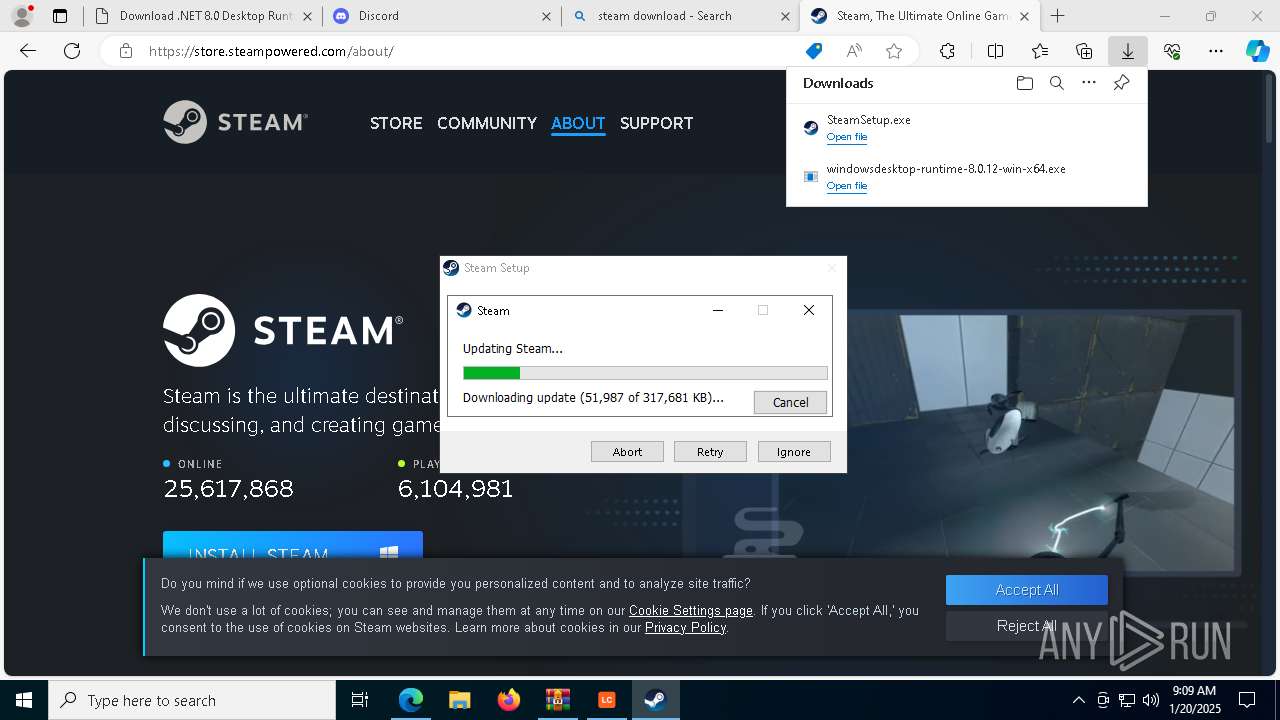Open the STORE menu on Steam
Viewport: 1280px width, 720px height.
[x=396, y=123]
